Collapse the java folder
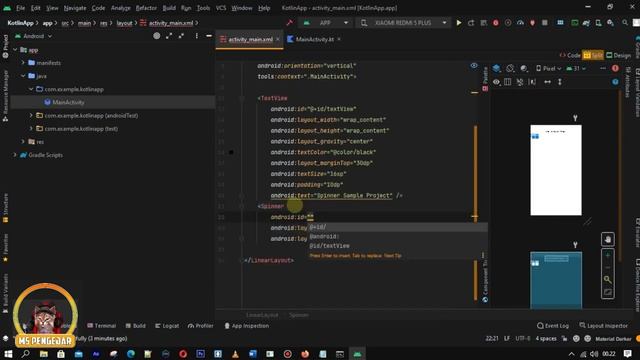The height and width of the screenshot is (360, 640). click(x=23, y=76)
